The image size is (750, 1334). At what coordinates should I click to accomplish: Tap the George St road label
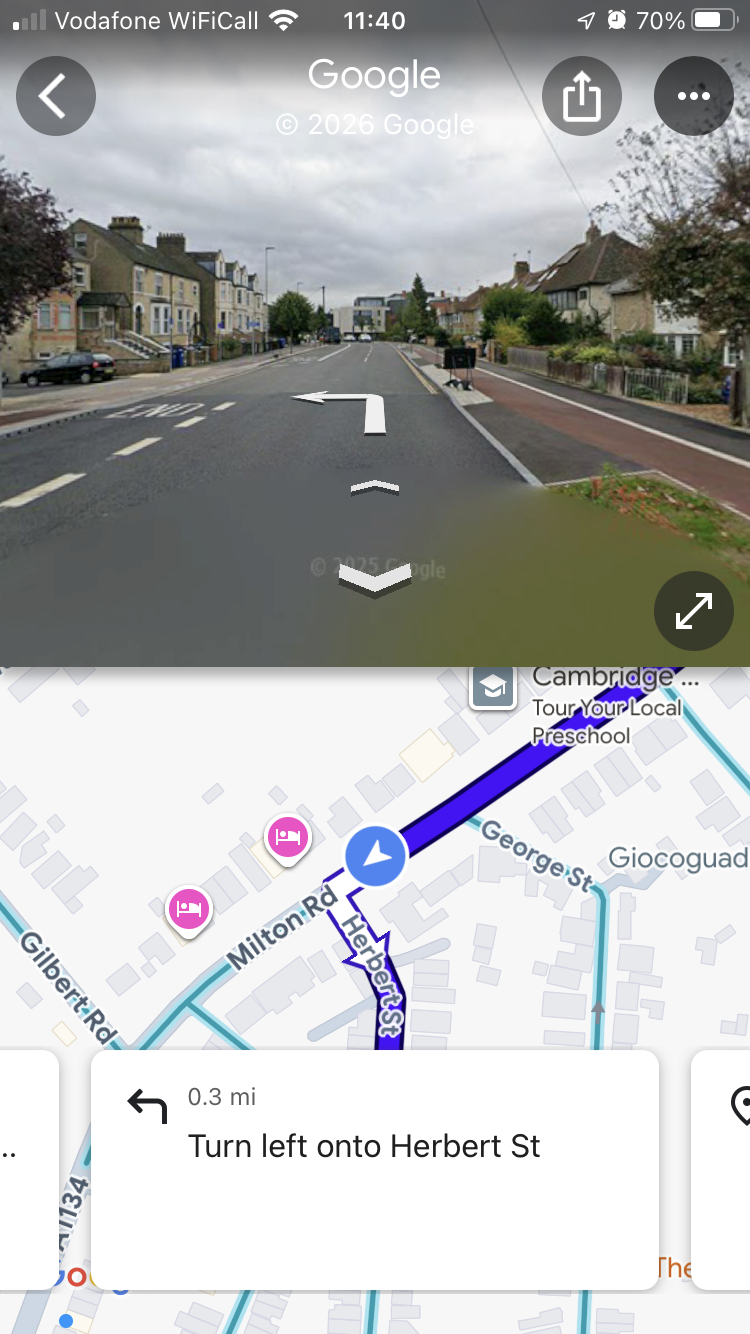click(537, 854)
